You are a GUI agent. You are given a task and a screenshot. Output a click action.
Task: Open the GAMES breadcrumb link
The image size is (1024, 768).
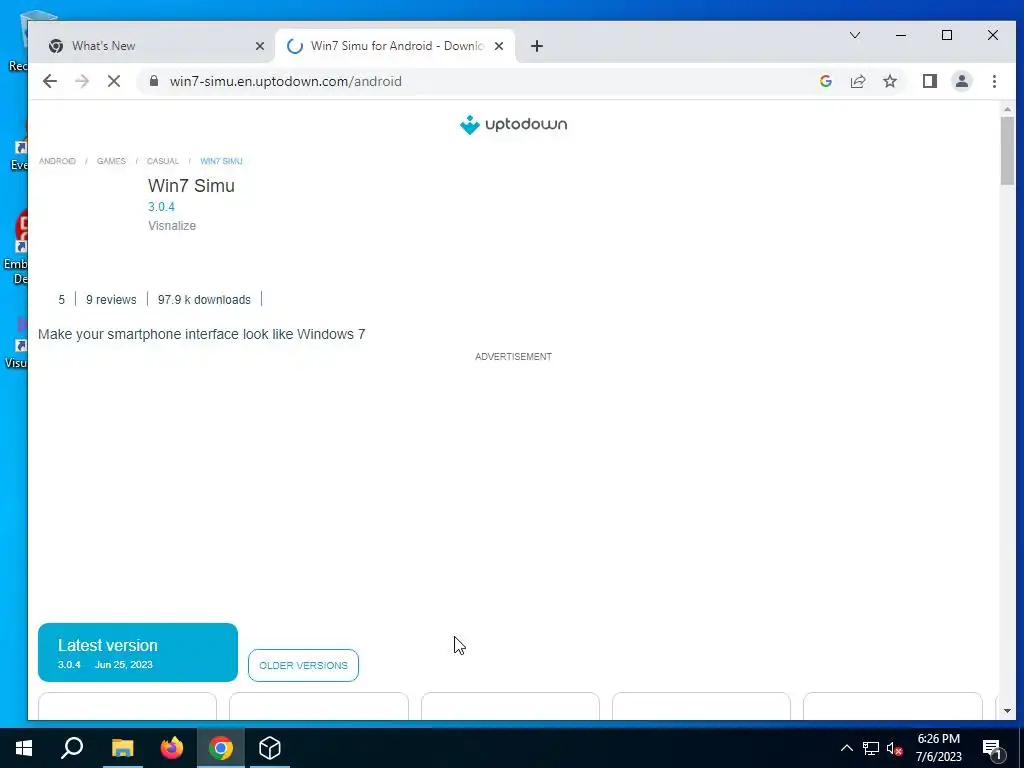[111, 161]
